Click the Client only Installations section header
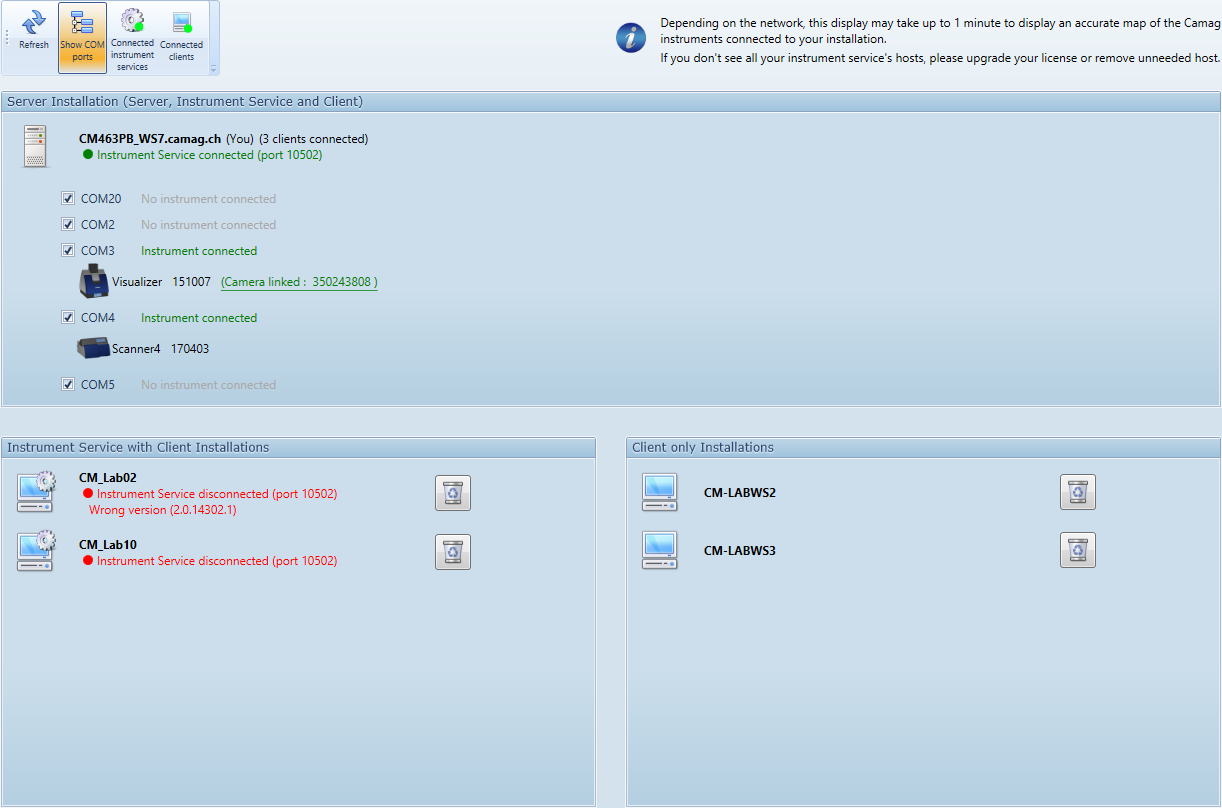The image size is (1222, 808). pyautogui.click(x=924, y=447)
